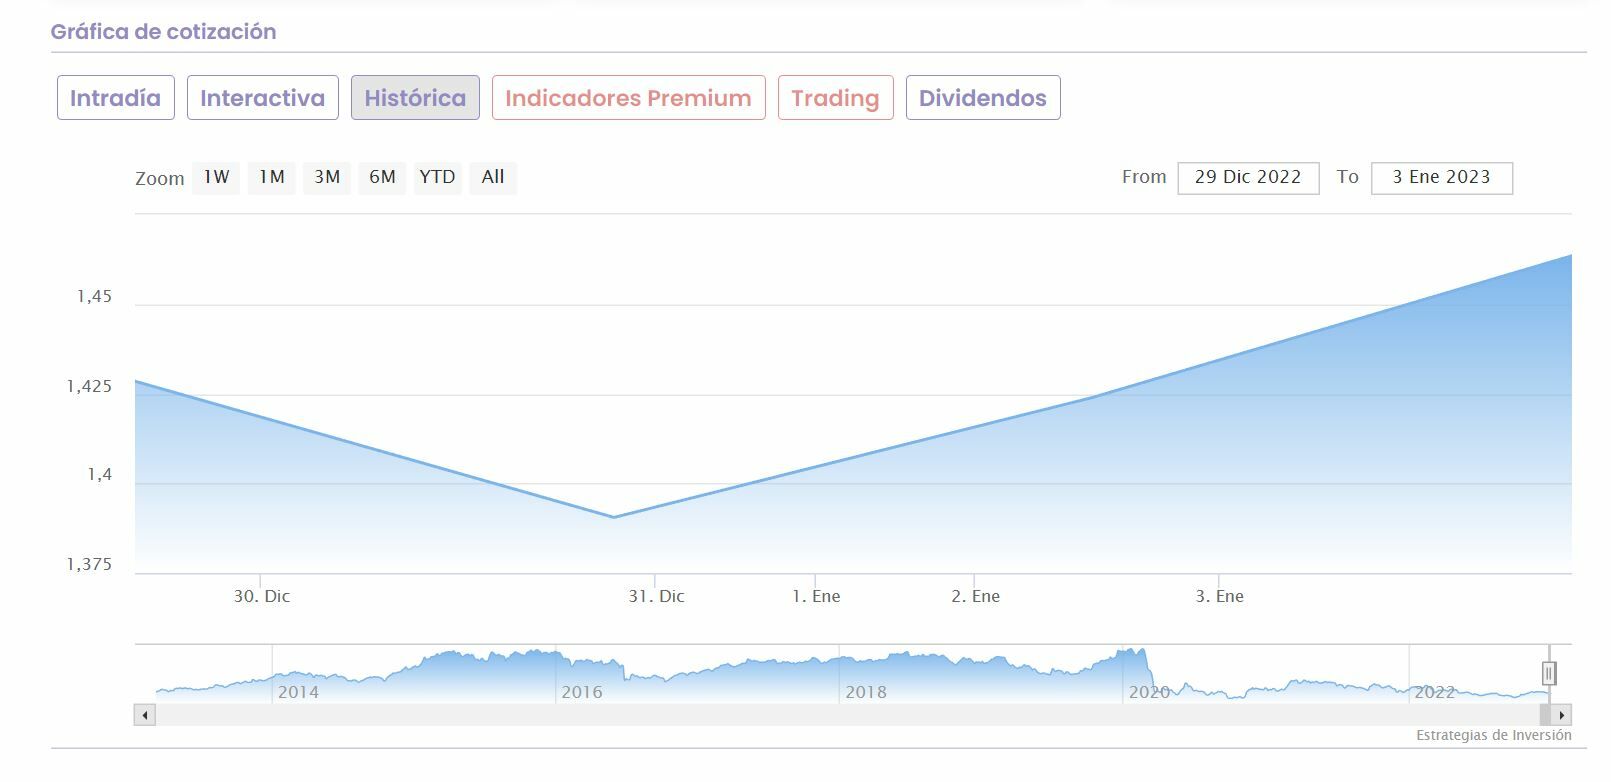The width and height of the screenshot is (1611, 782).
Task: Show All historical data
Action: pyautogui.click(x=493, y=177)
